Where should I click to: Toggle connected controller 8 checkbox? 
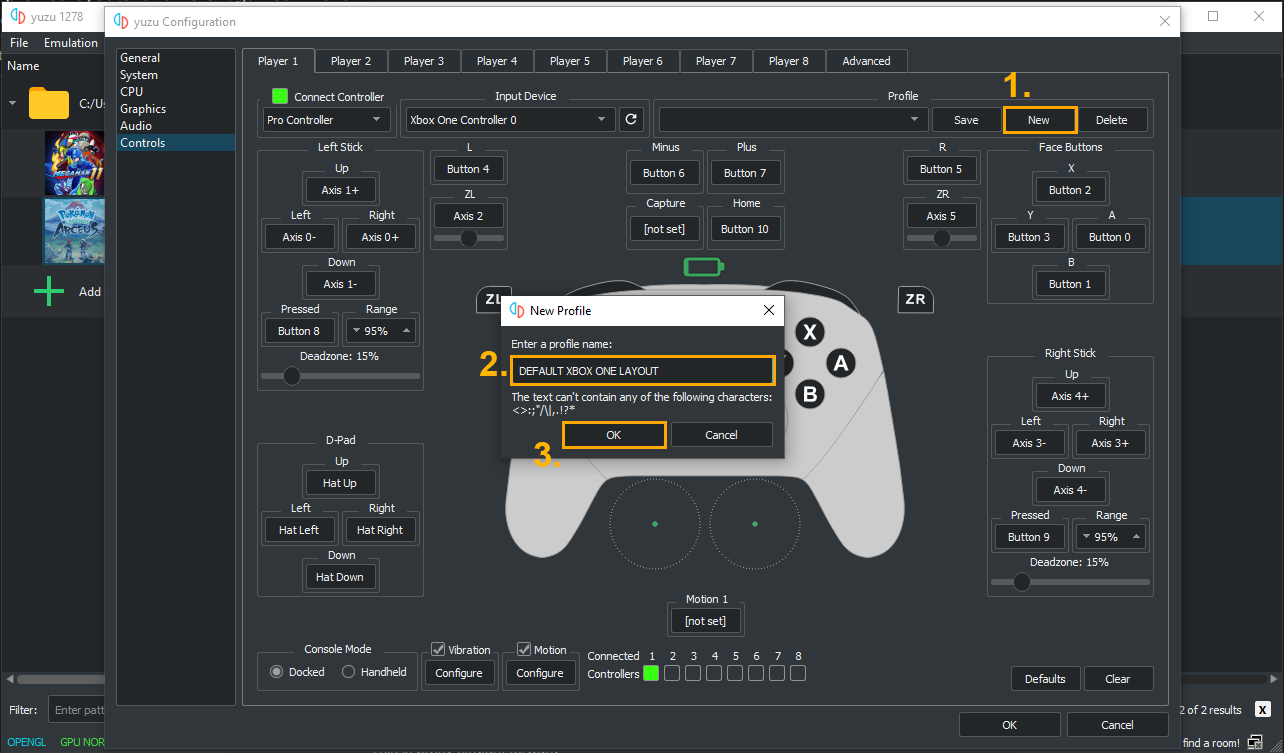point(798,673)
